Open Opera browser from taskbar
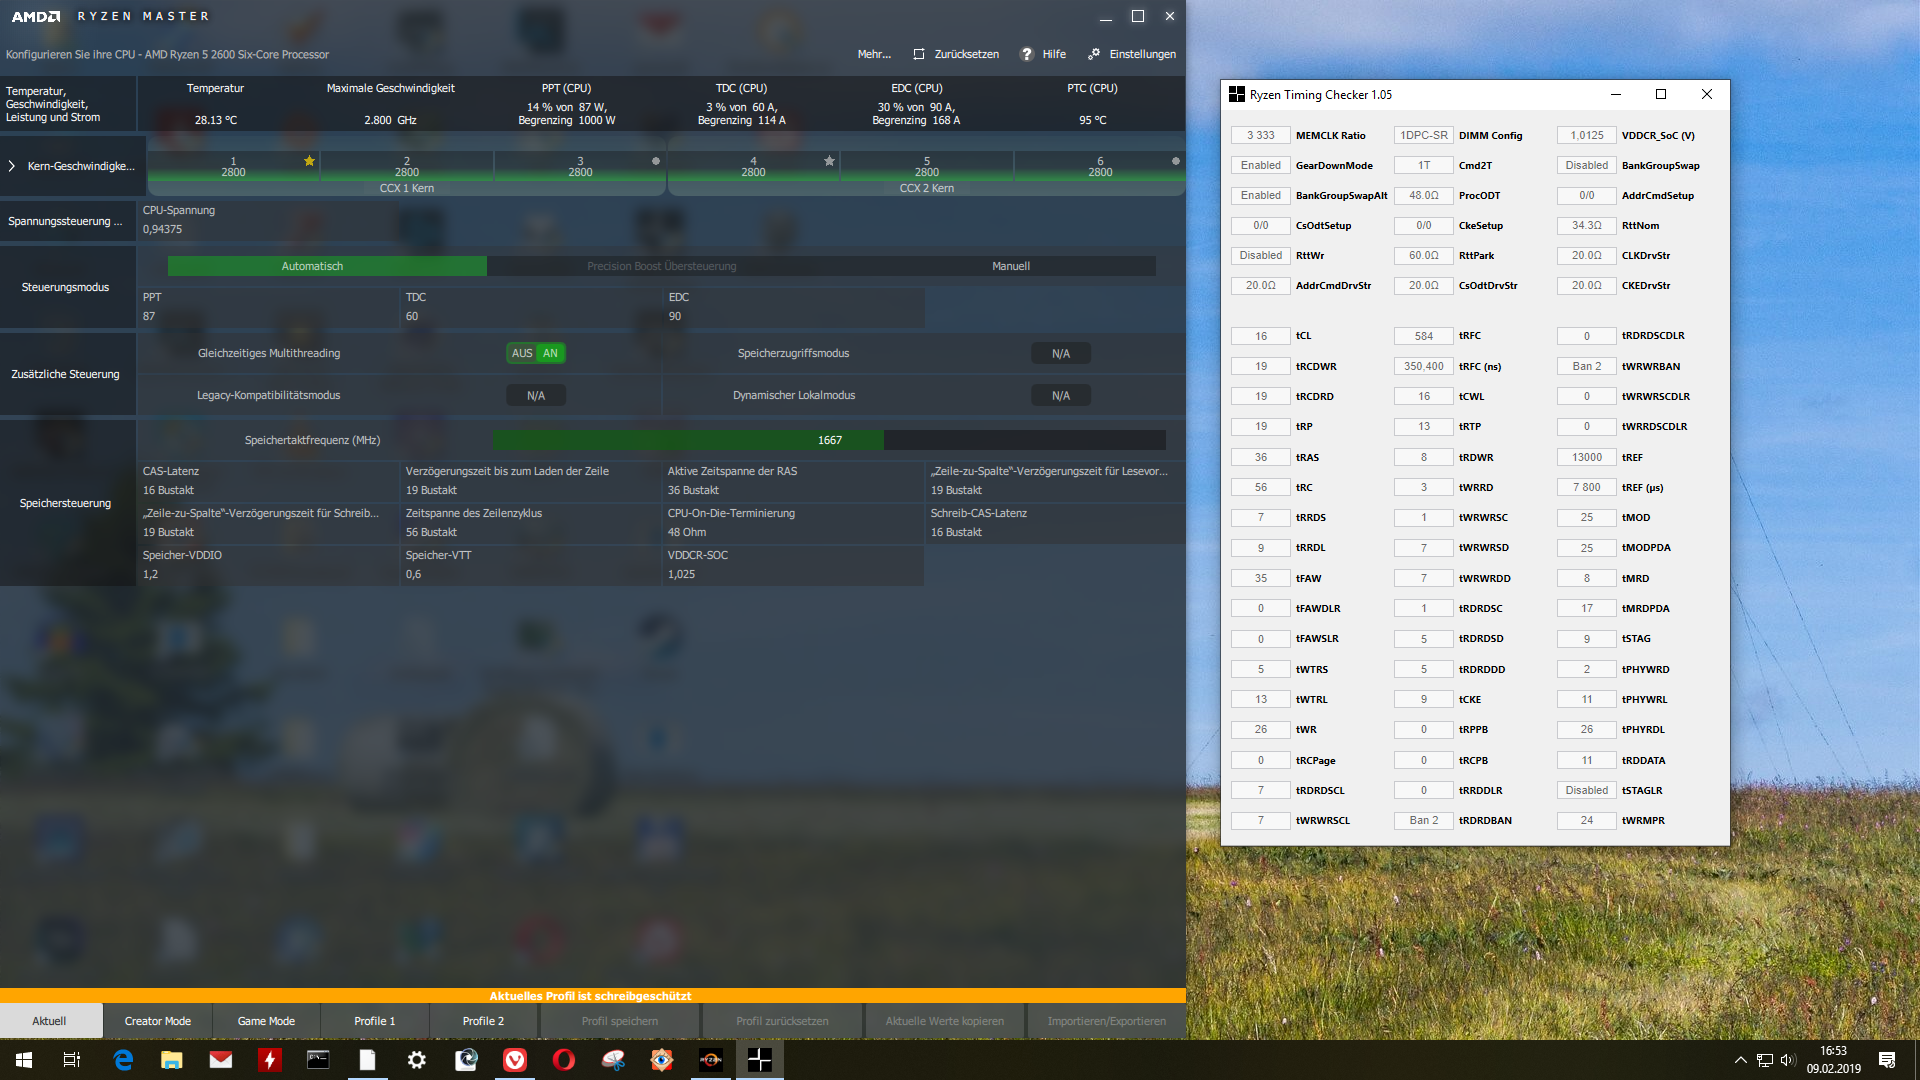The height and width of the screenshot is (1080, 1920). (x=564, y=1060)
